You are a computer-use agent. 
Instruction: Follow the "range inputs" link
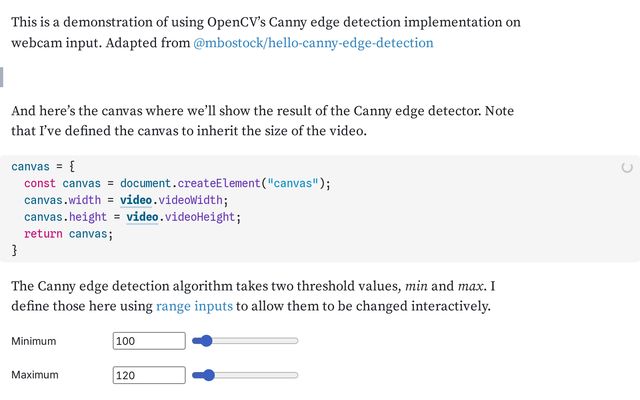[x=194, y=306]
